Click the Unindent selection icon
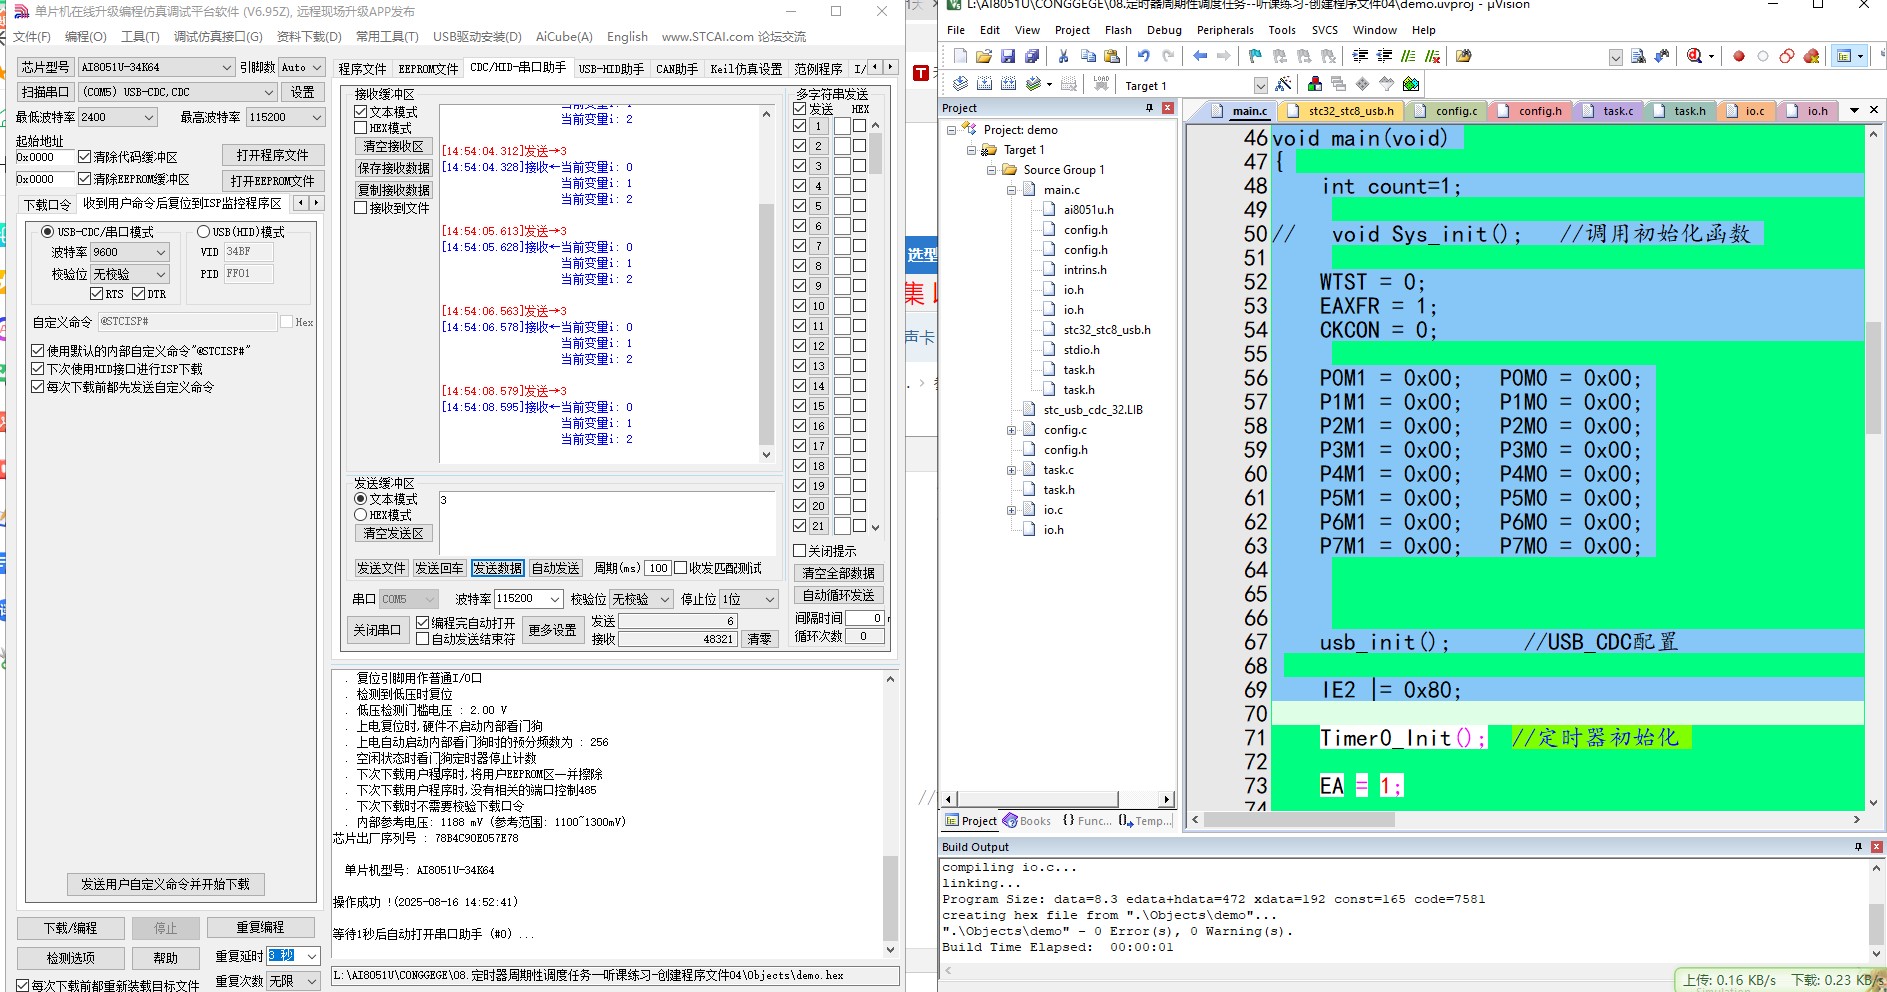The image size is (1887, 992). tap(1384, 56)
